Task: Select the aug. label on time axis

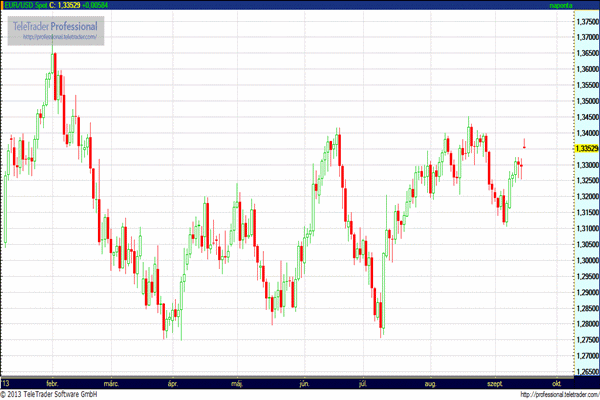Action: pyautogui.click(x=430, y=383)
